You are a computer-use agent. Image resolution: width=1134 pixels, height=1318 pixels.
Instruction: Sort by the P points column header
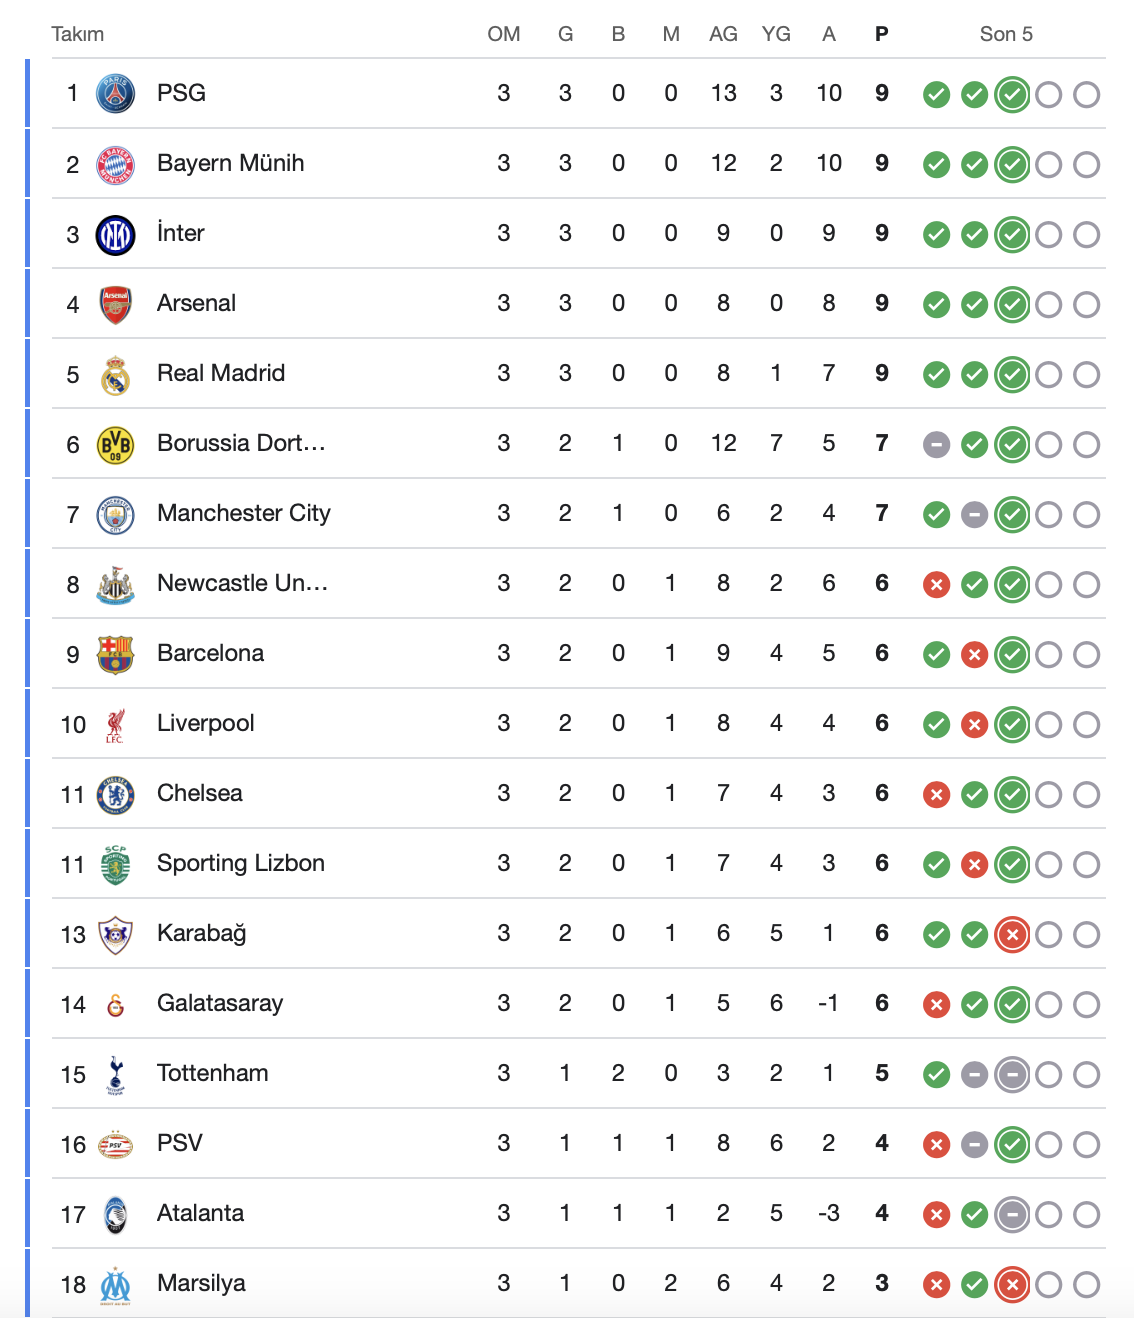click(x=881, y=34)
